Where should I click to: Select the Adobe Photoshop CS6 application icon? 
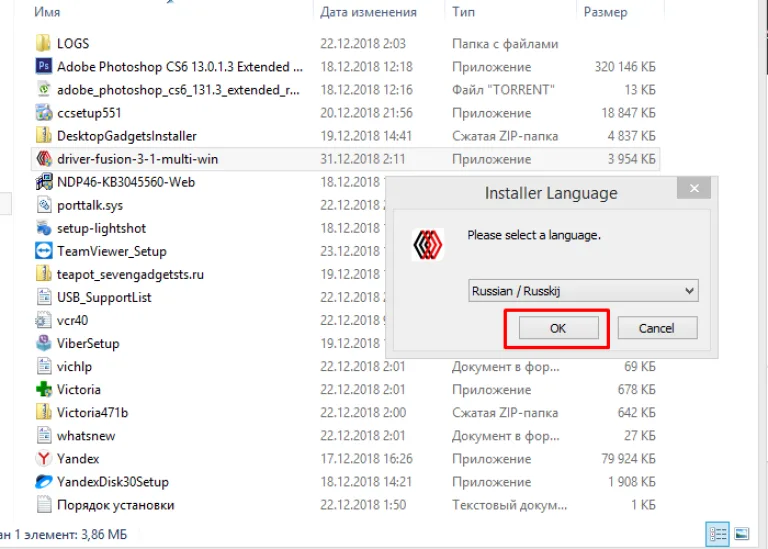point(43,66)
